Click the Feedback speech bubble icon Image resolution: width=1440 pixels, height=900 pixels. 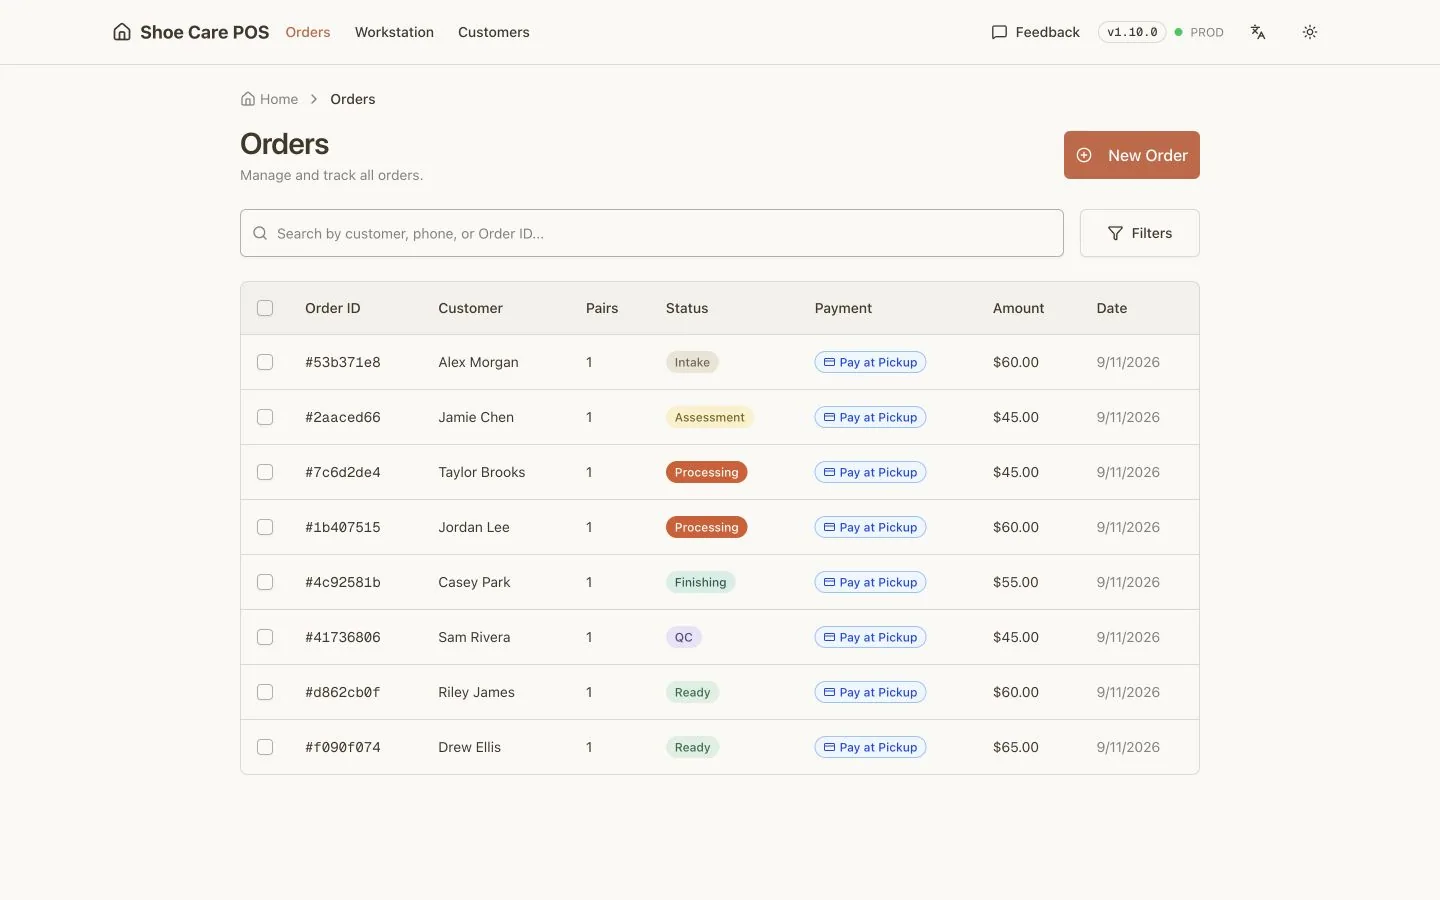(x=999, y=32)
